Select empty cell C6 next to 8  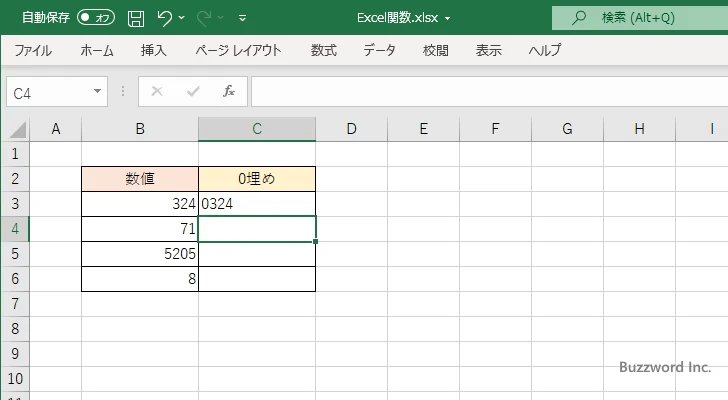pos(257,279)
